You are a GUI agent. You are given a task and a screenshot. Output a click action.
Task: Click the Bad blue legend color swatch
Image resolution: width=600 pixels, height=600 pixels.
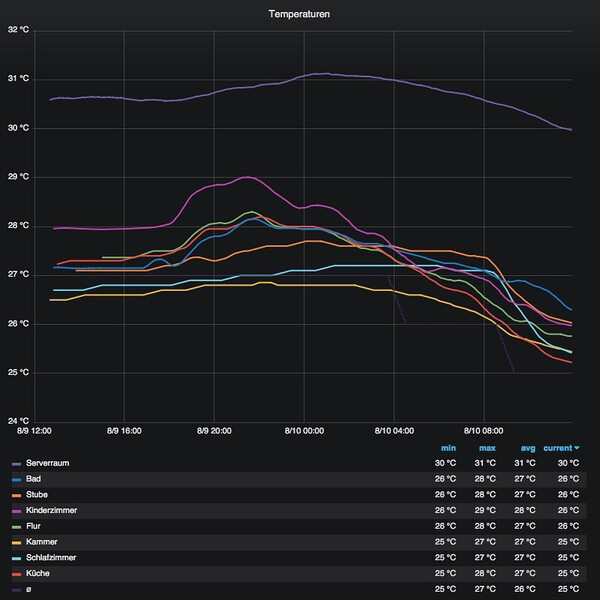[x=16, y=479]
